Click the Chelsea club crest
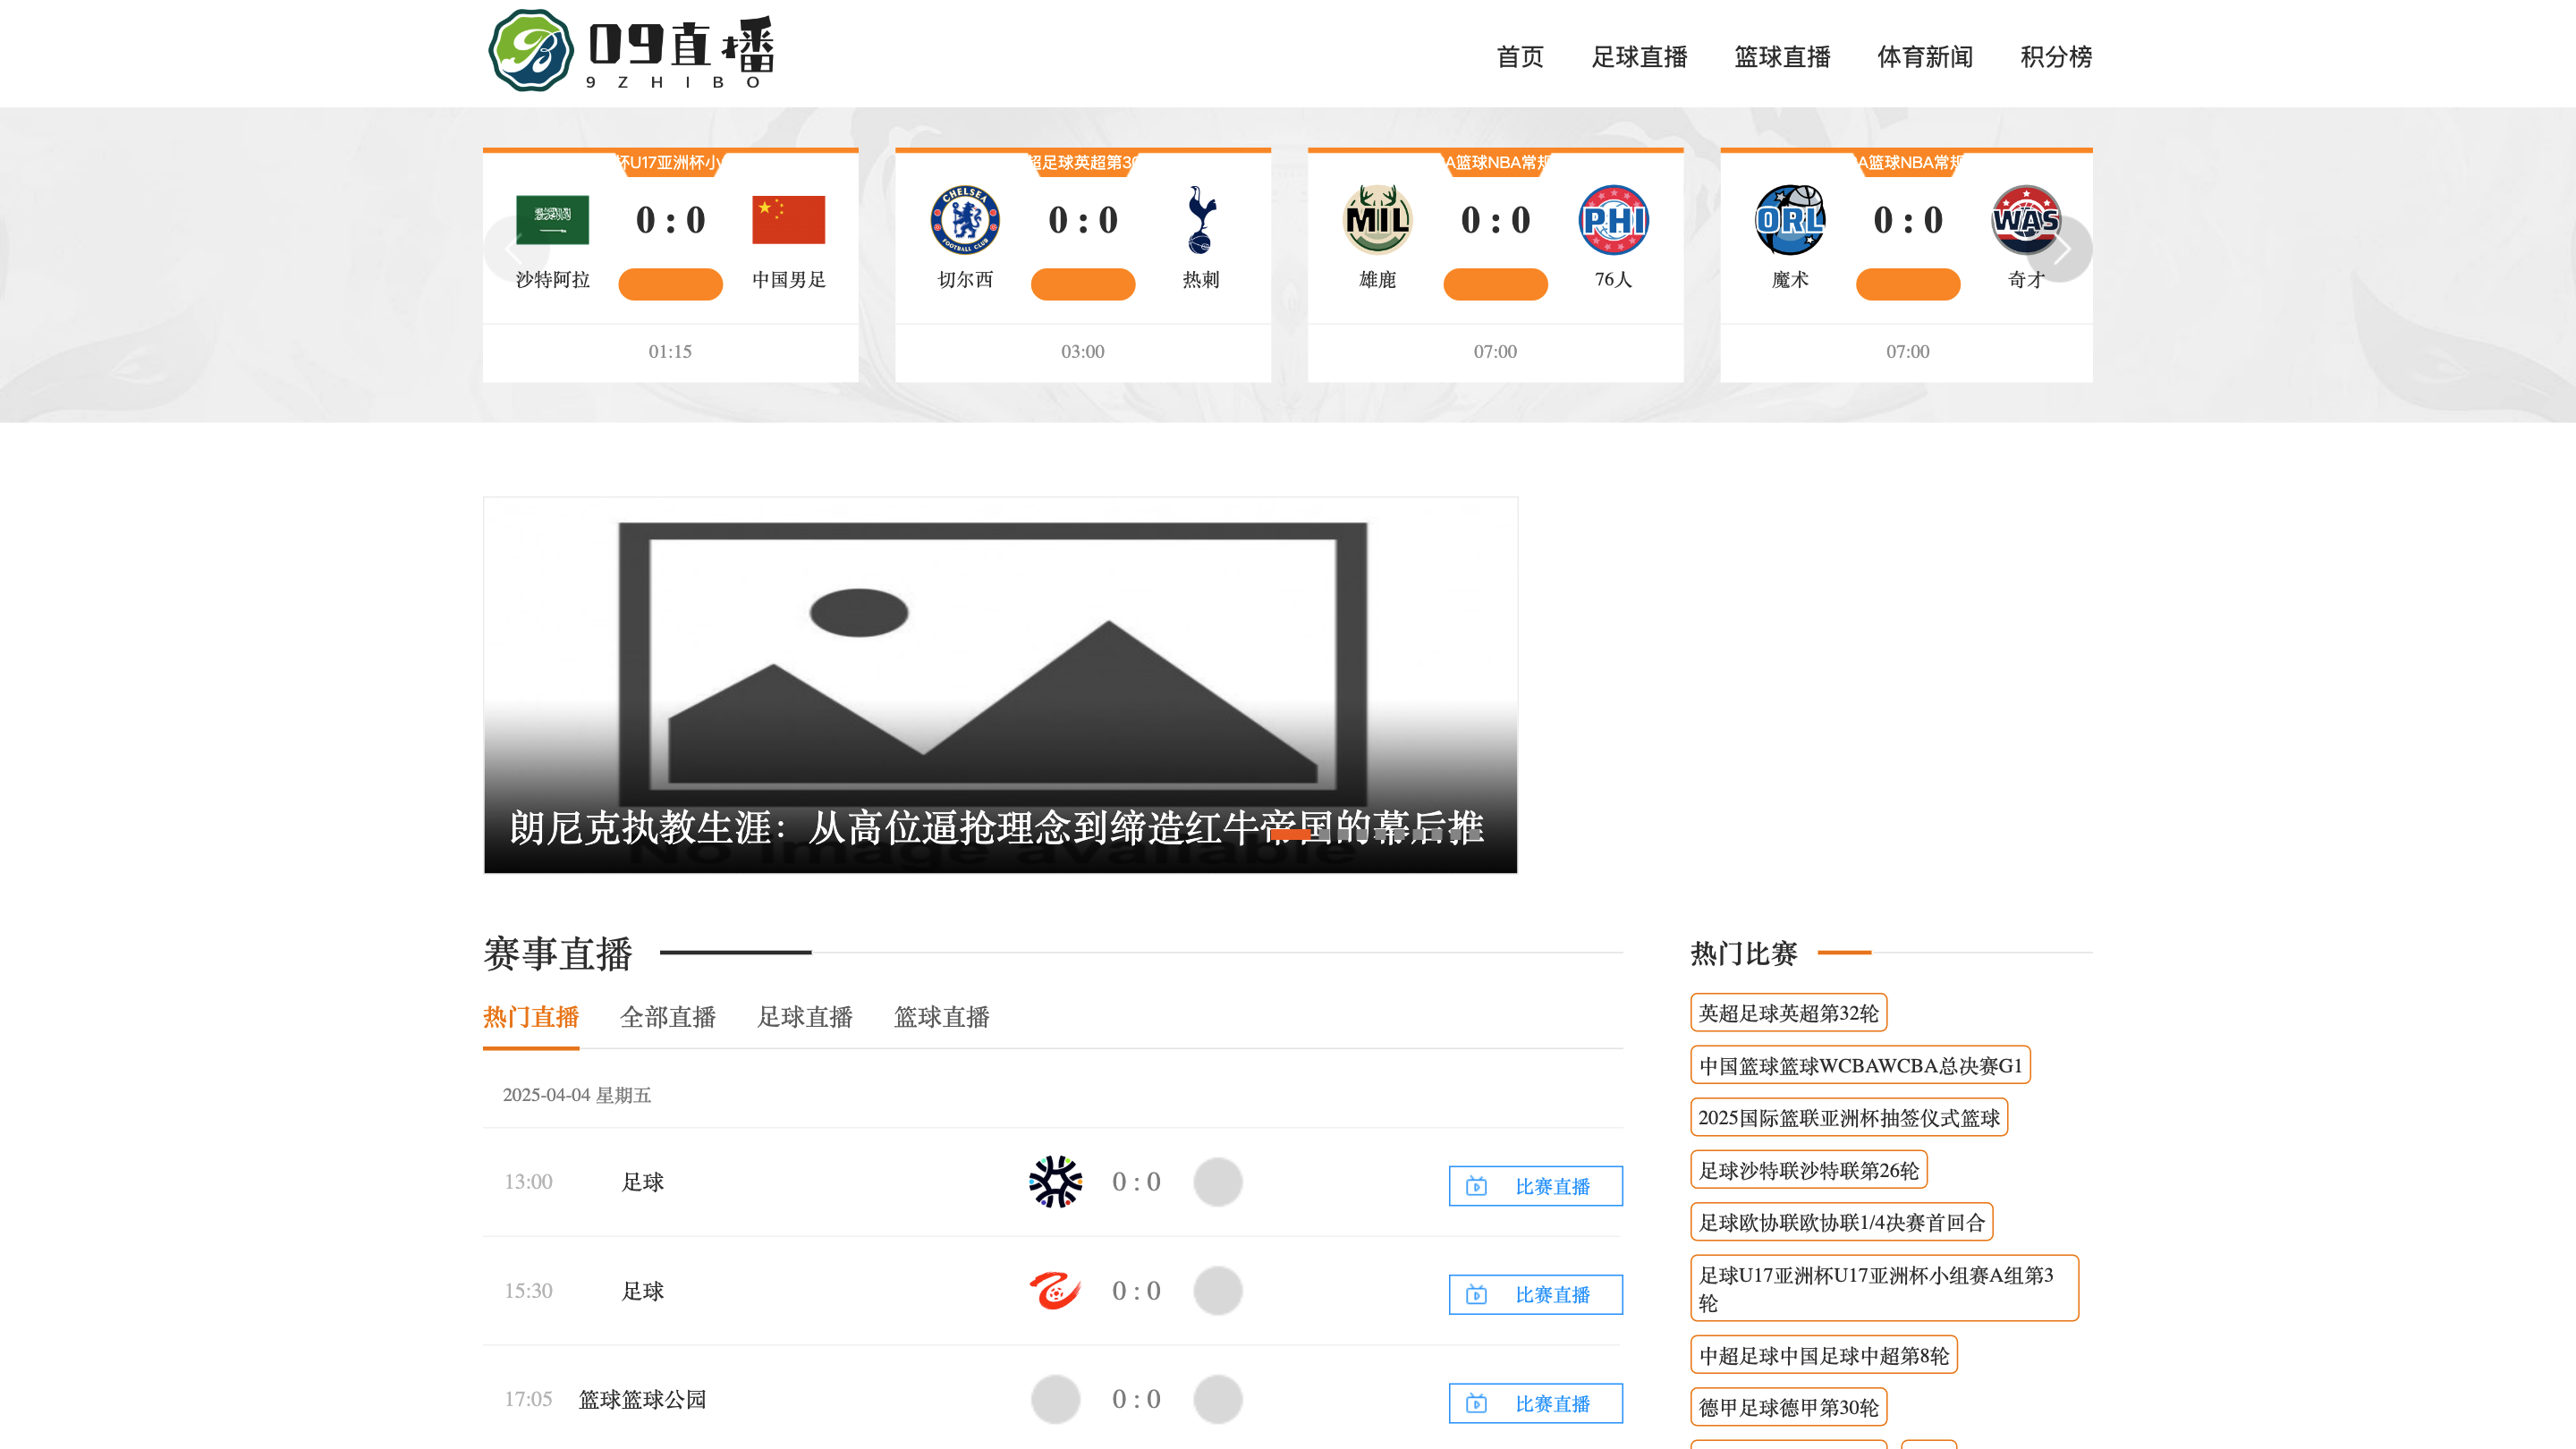Image resolution: width=2576 pixels, height=1449 pixels. [964, 220]
